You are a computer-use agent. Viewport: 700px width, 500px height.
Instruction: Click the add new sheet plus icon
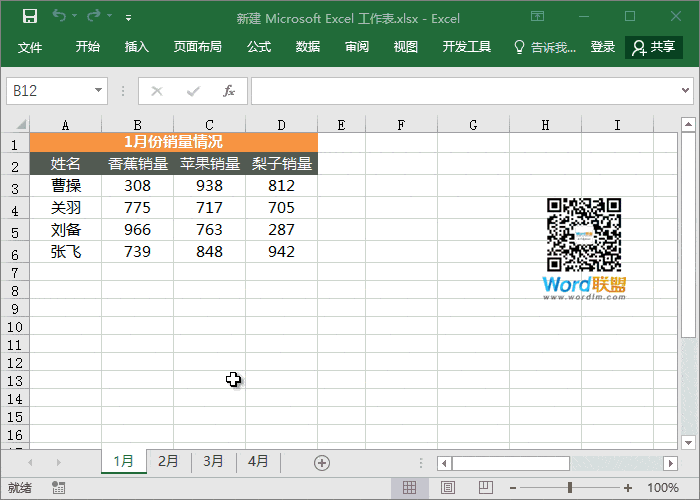322,462
